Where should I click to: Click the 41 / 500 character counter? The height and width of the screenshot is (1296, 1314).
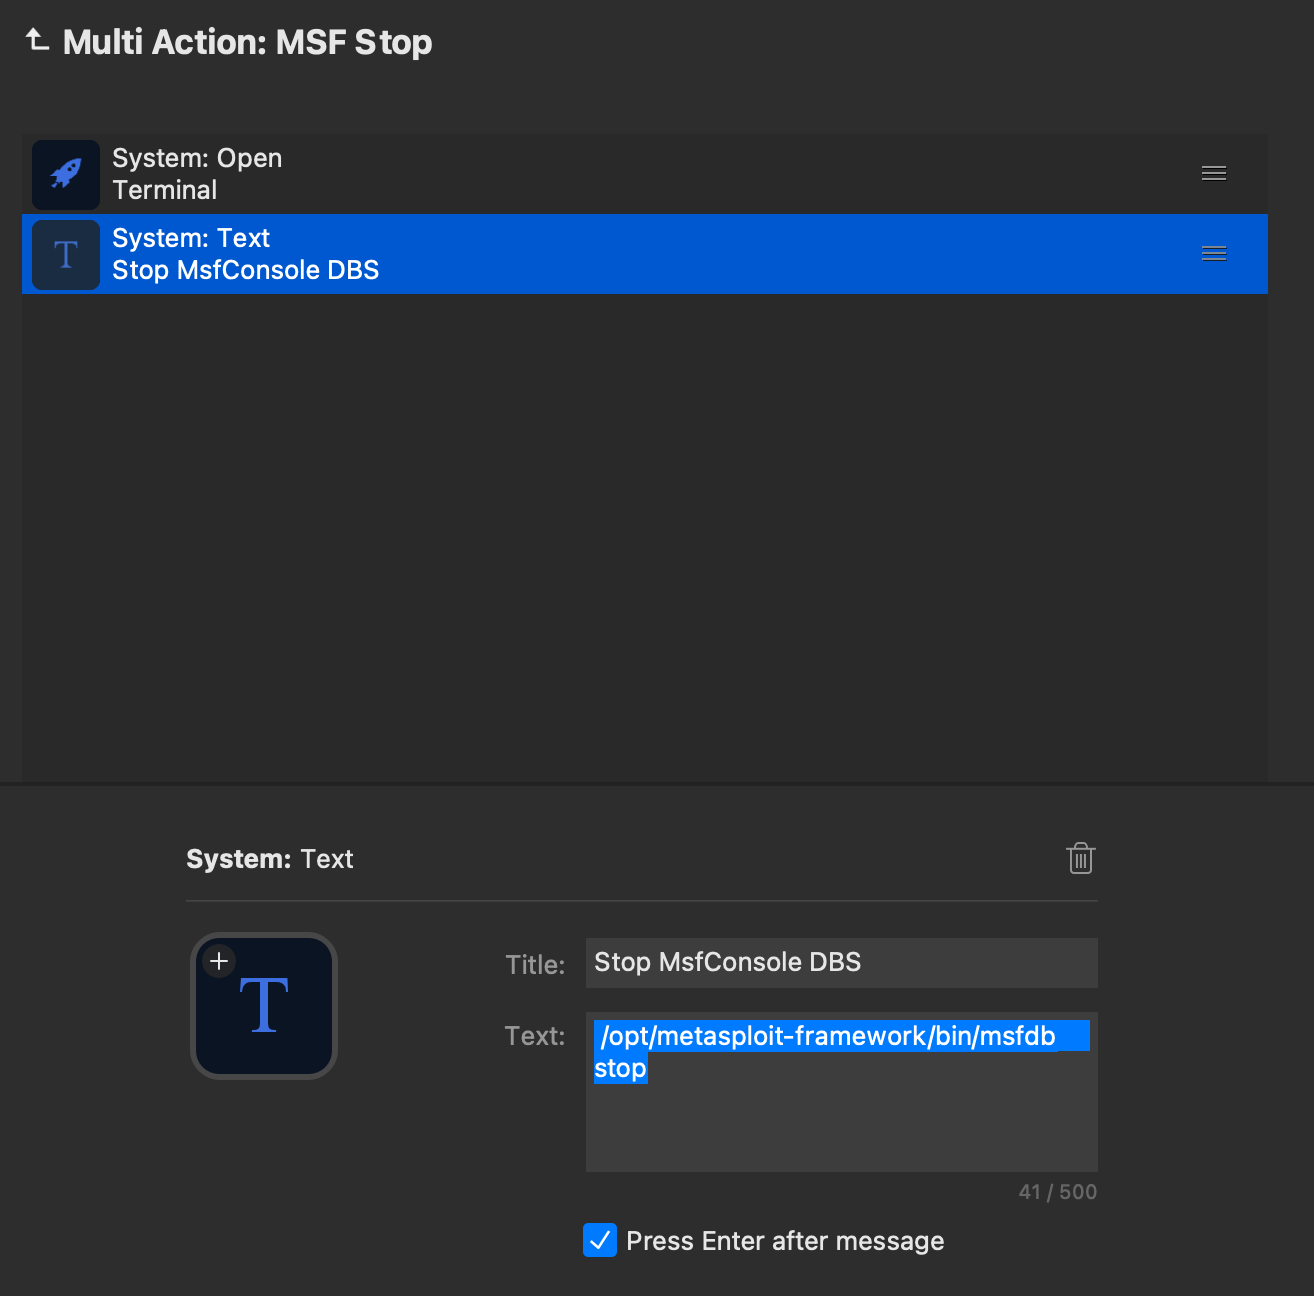point(1057,1192)
